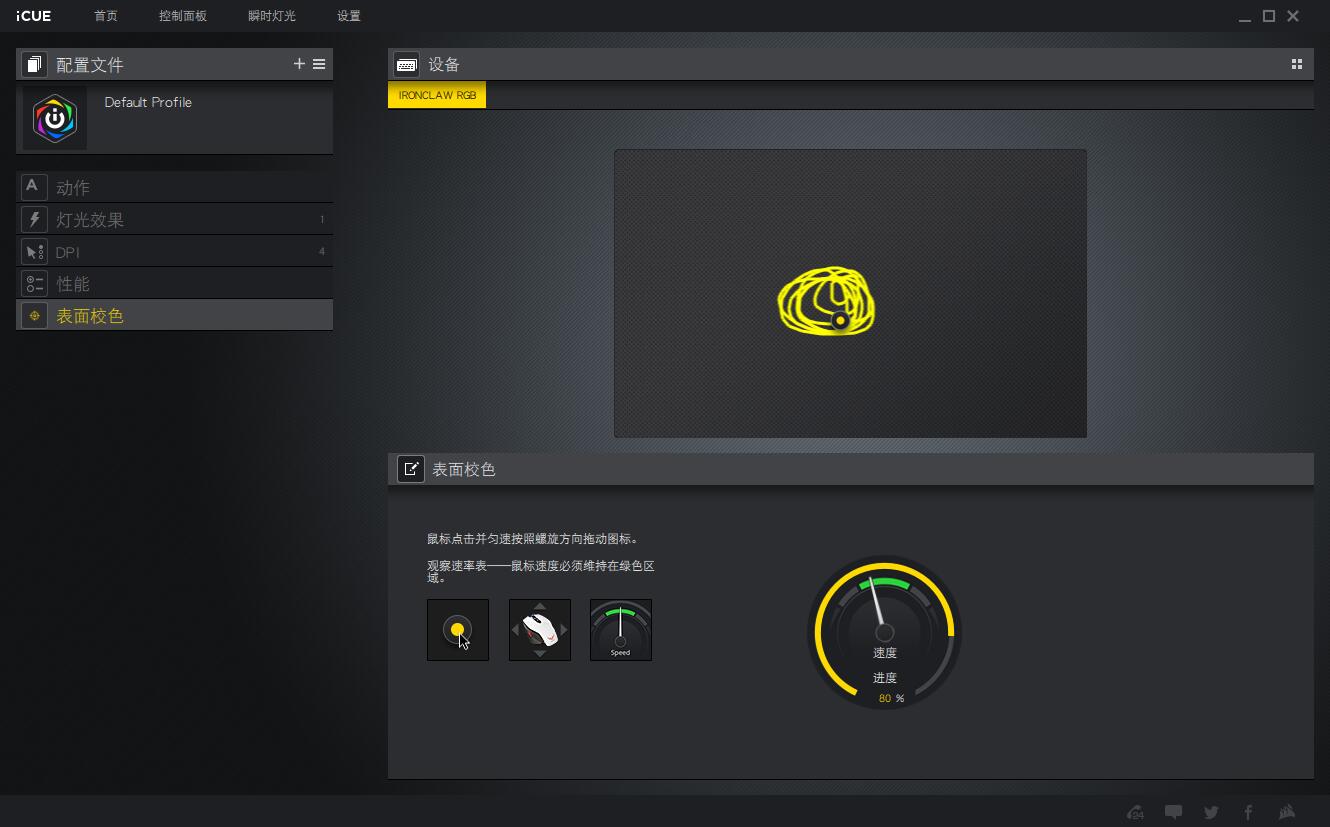Click the mouse movement directions thumbnail
This screenshot has width=1330, height=827.
[540, 630]
